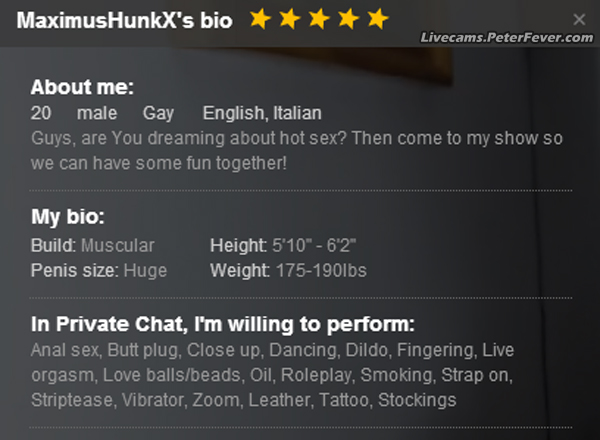Click the MaximusHunkX's bio title

(125, 20)
